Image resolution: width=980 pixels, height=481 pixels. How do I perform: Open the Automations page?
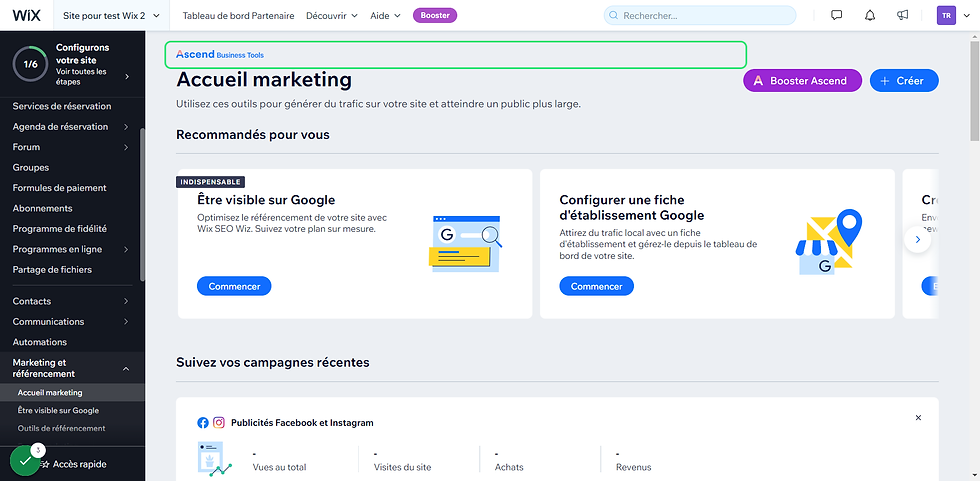(x=39, y=342)
